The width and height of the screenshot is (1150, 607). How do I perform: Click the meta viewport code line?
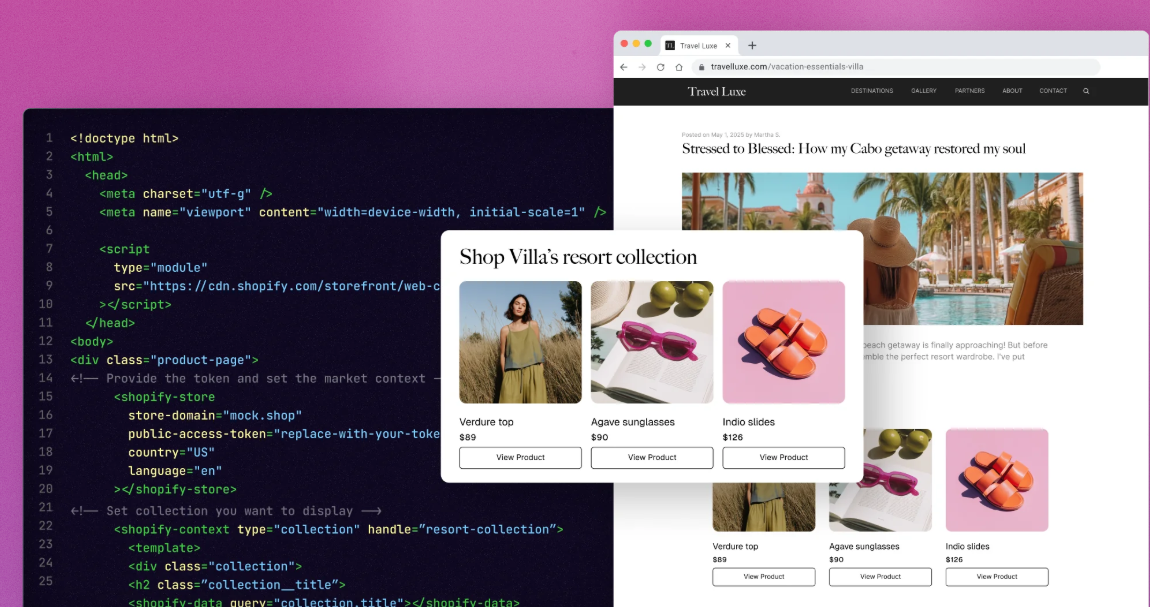click(x=353, y=213)
